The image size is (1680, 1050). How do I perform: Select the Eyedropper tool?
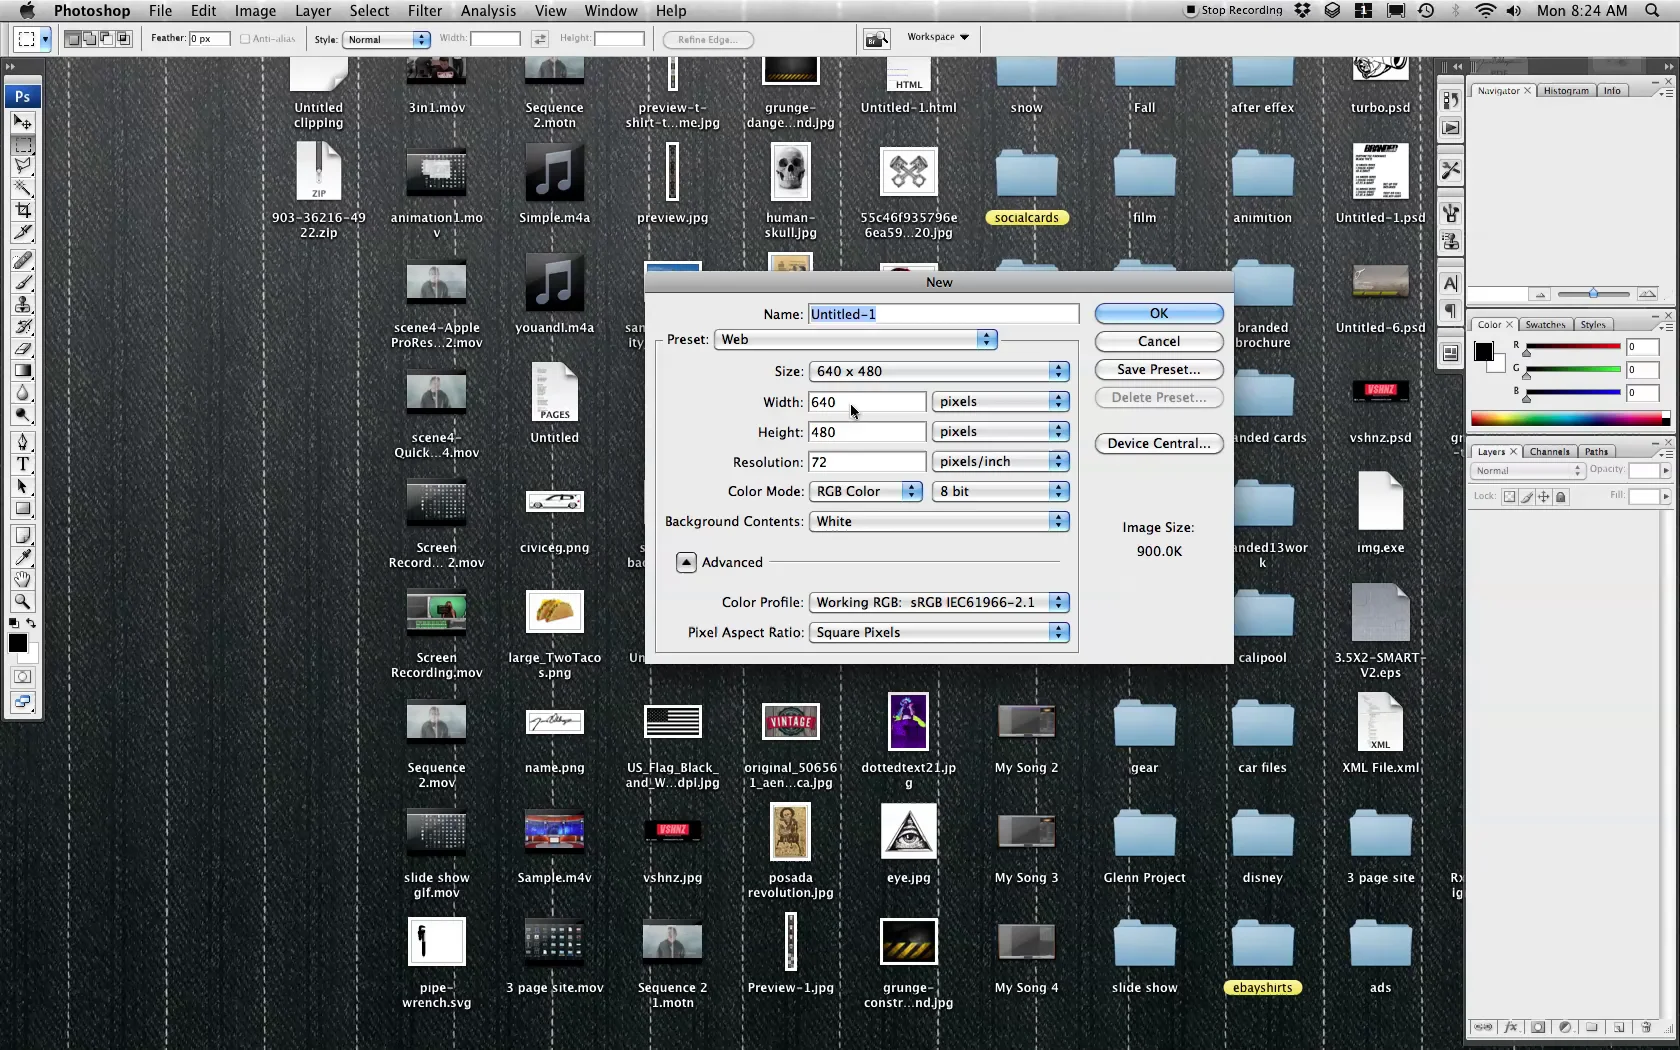point(22,557)
